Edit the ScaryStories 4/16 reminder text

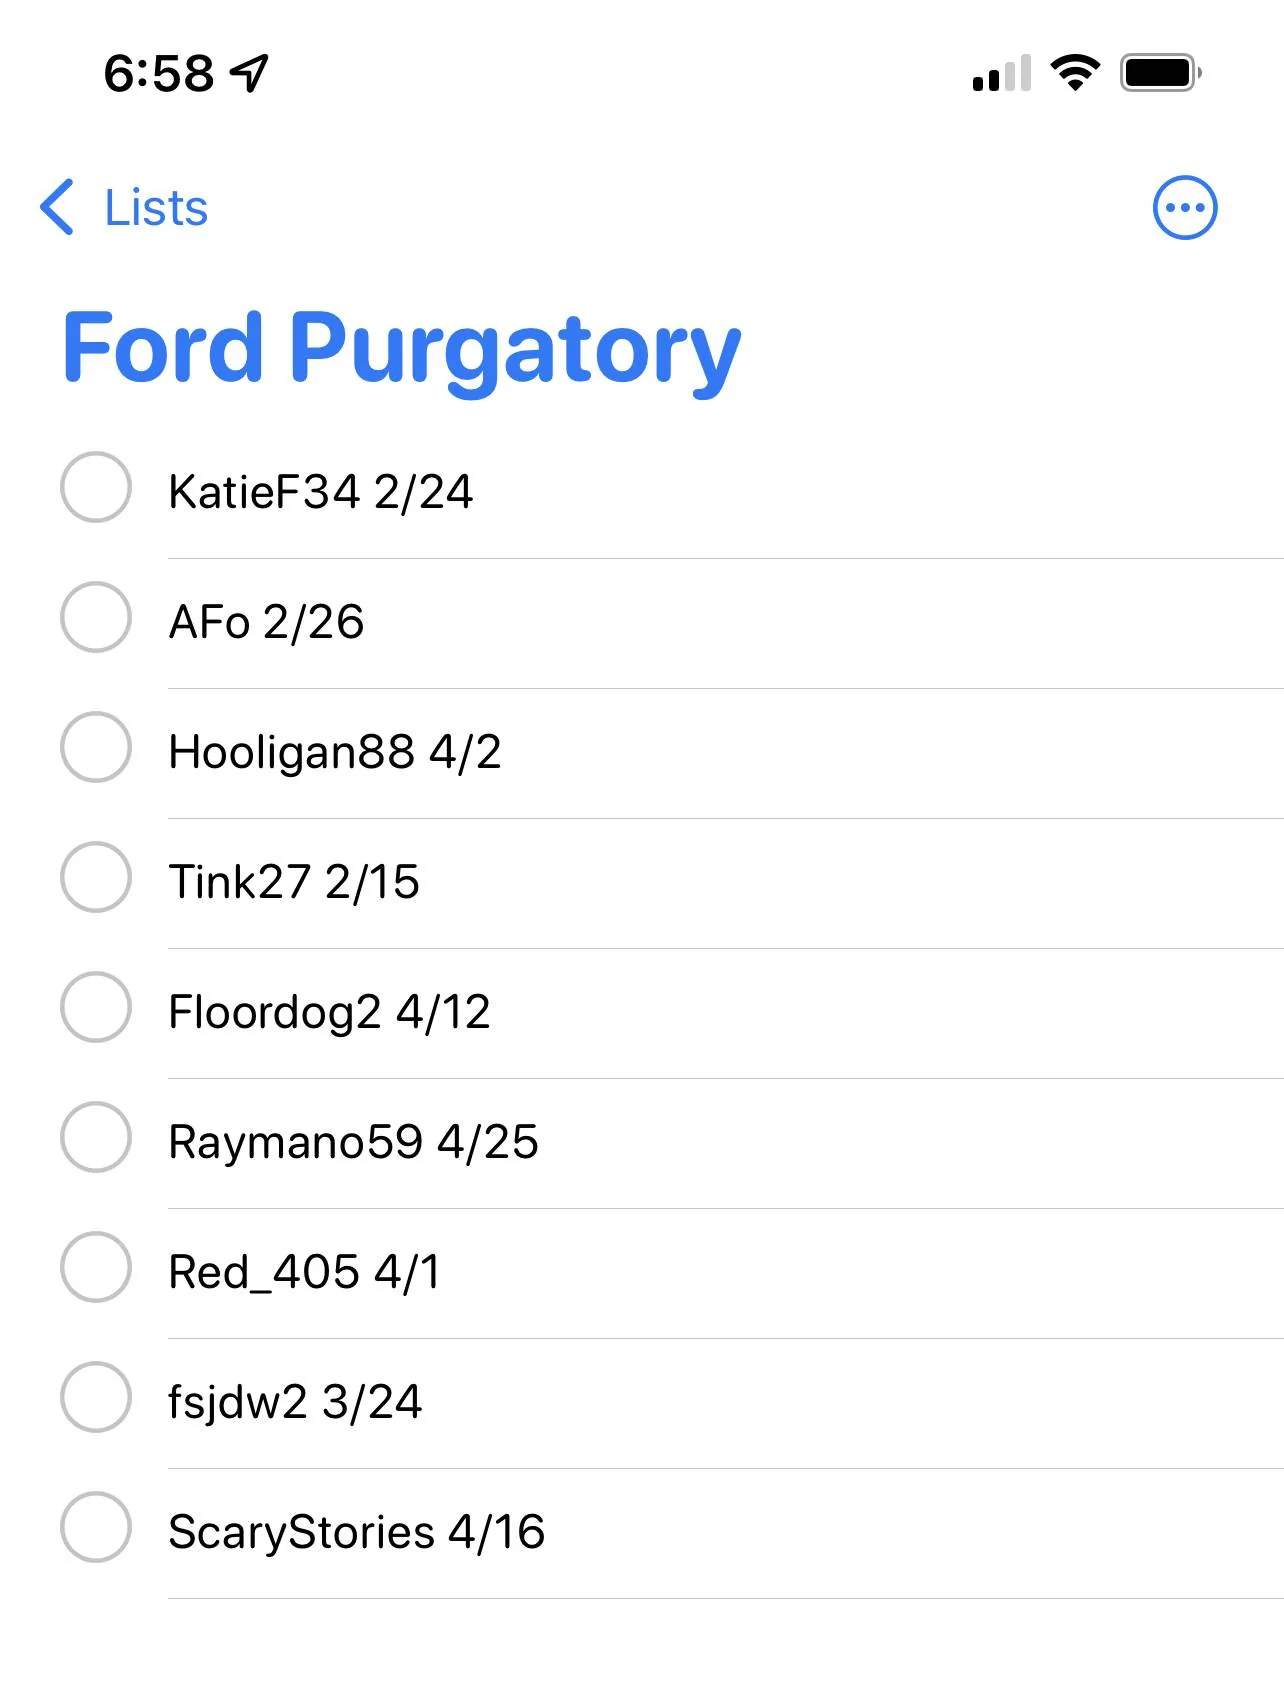tap(356, 1532)
